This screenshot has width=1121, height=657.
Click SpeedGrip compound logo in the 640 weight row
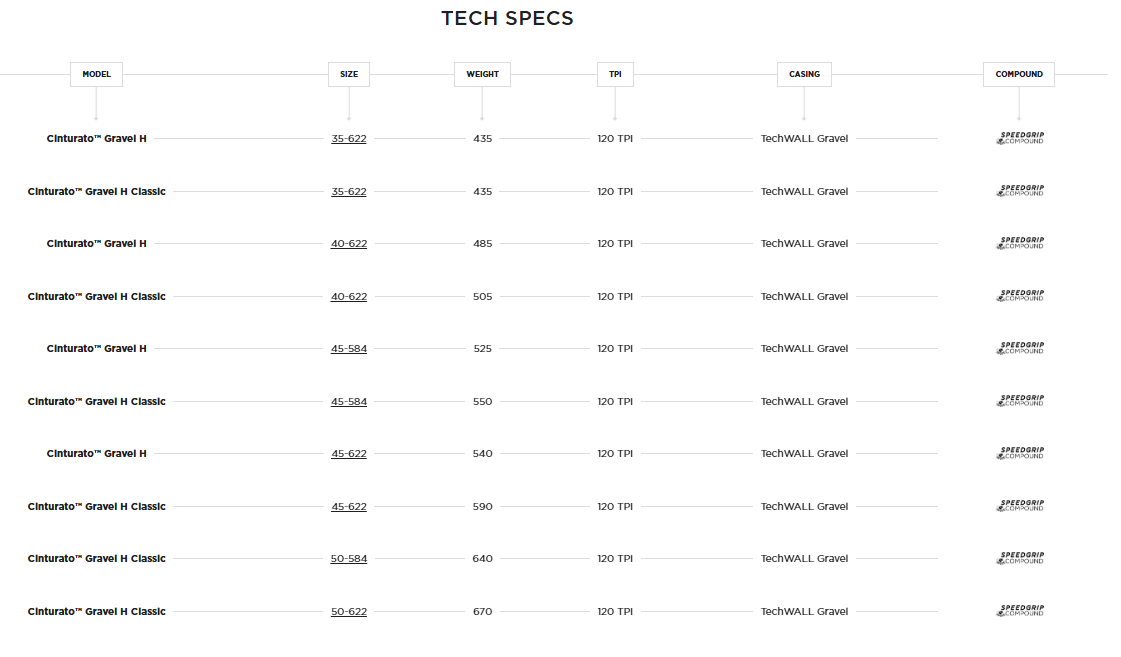tap(1020, 558)
